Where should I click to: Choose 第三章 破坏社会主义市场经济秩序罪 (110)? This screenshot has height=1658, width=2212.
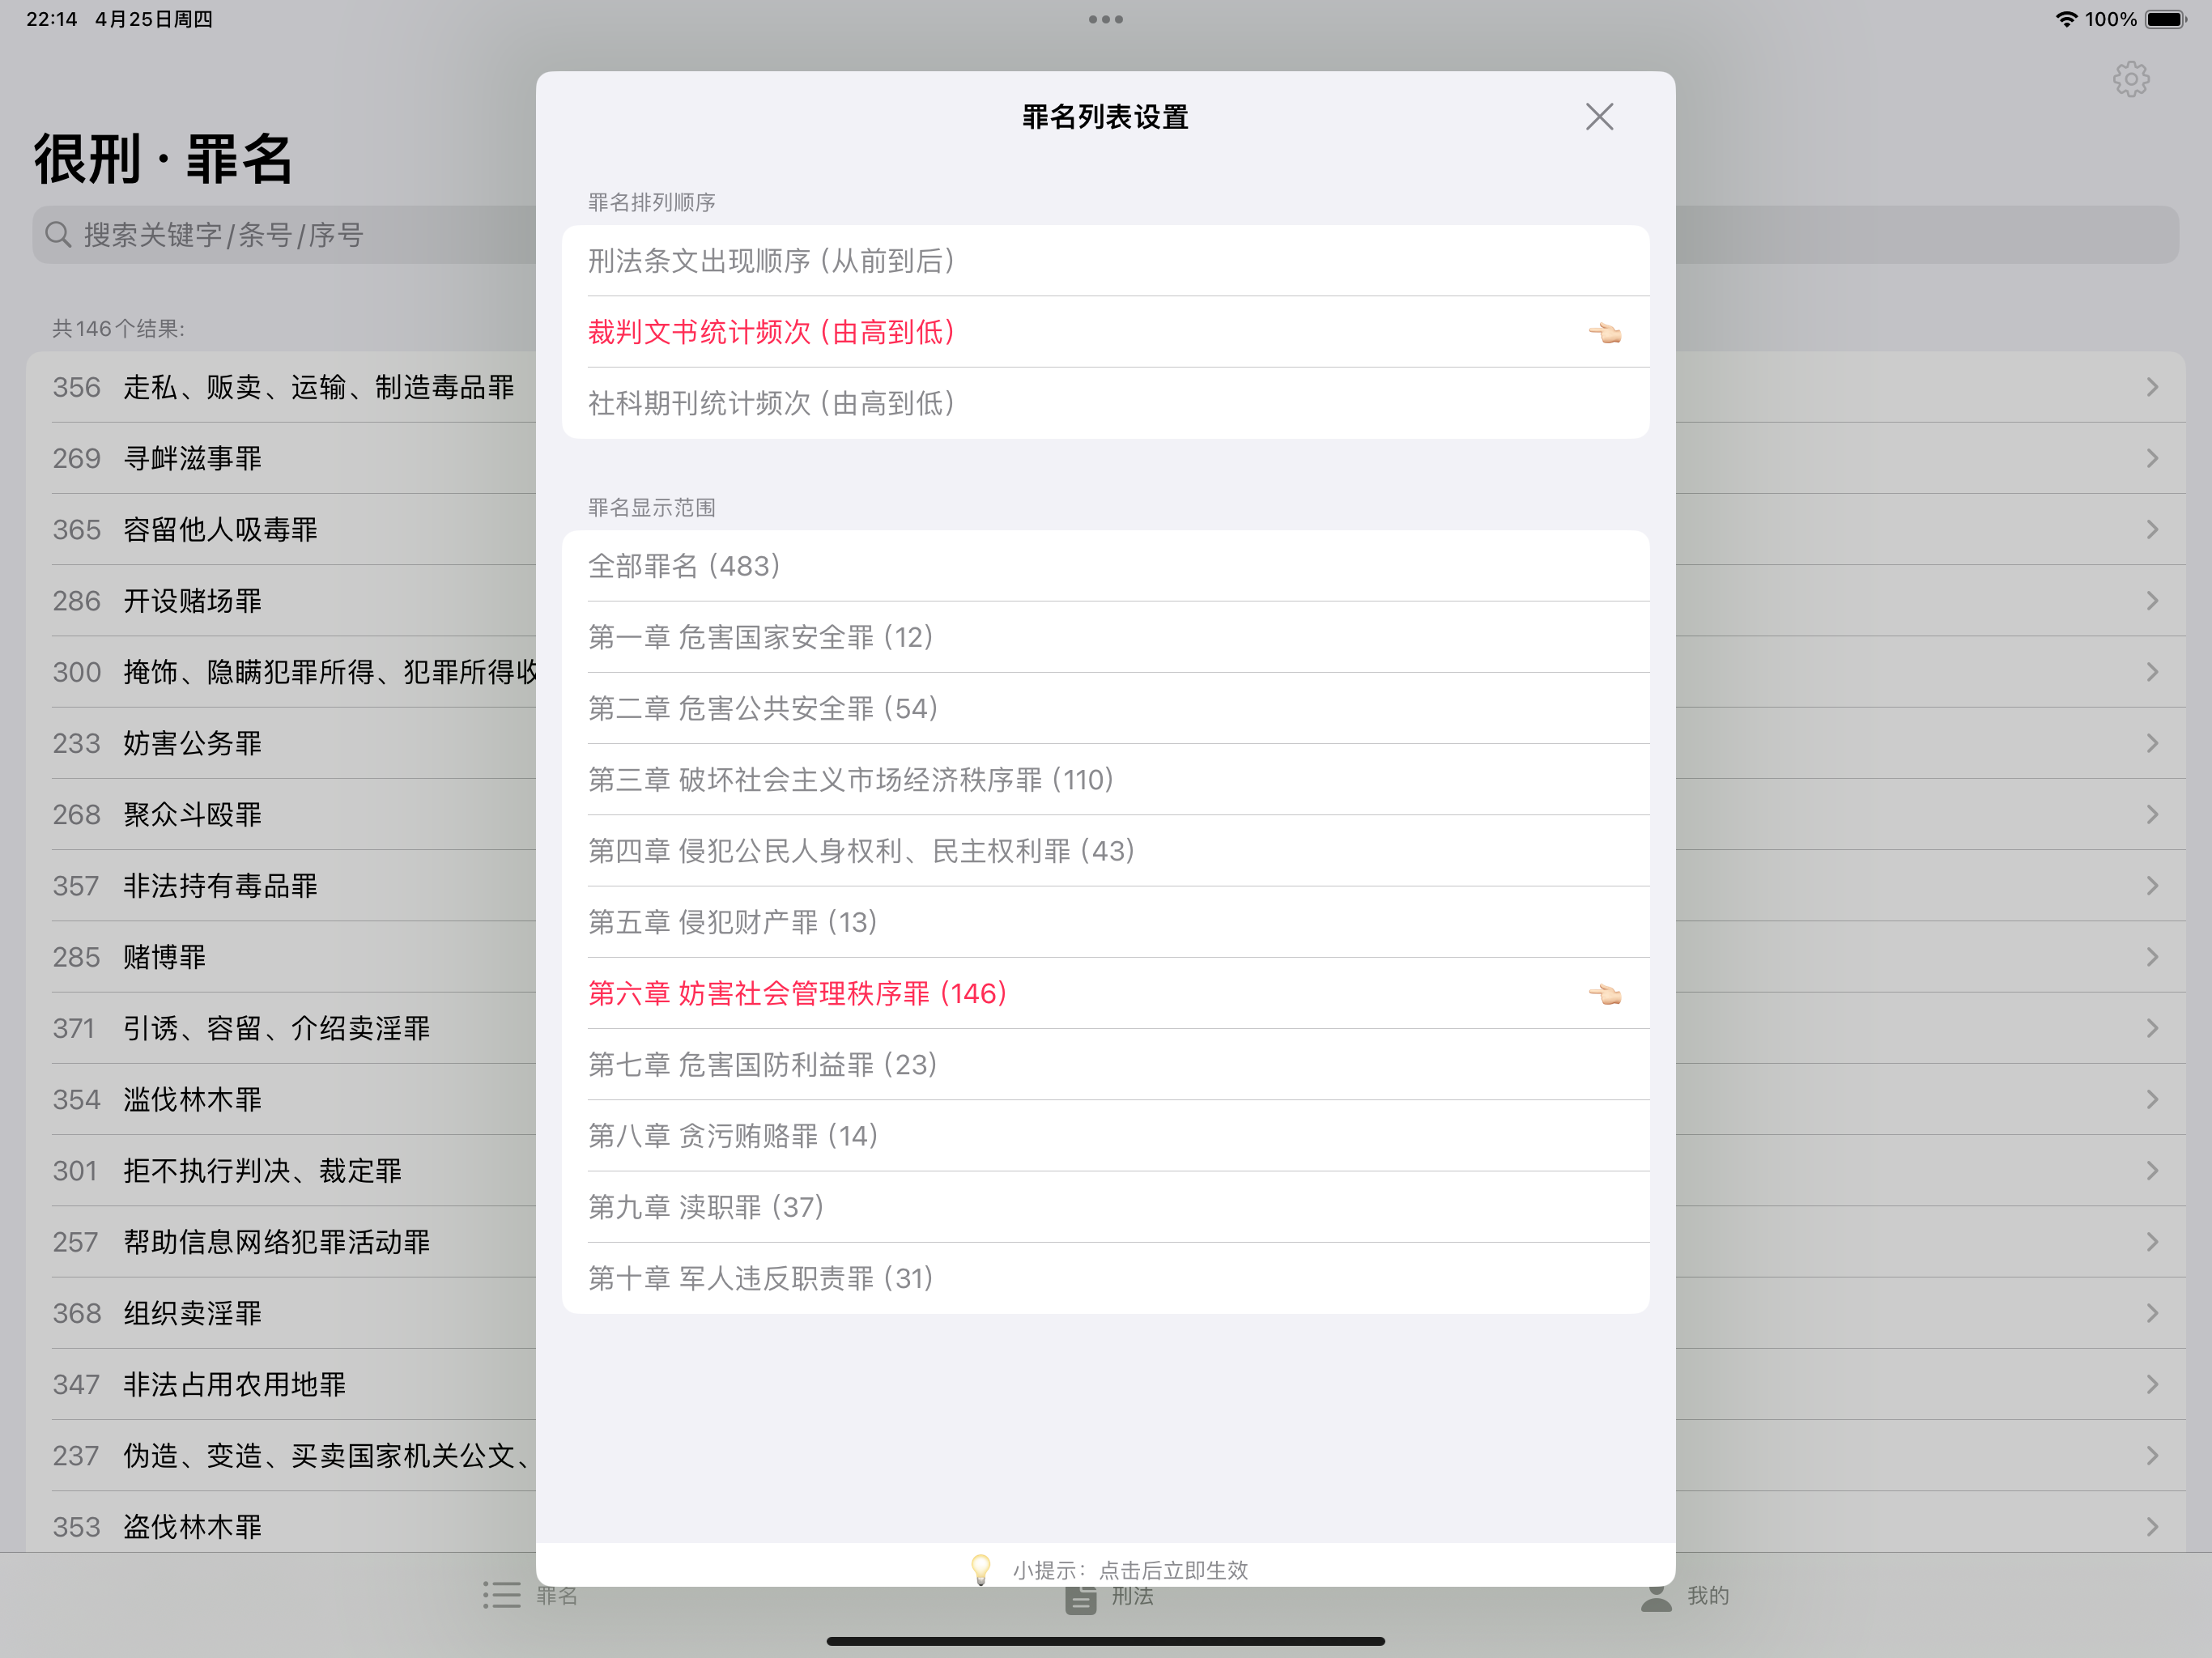[1105, 779]
